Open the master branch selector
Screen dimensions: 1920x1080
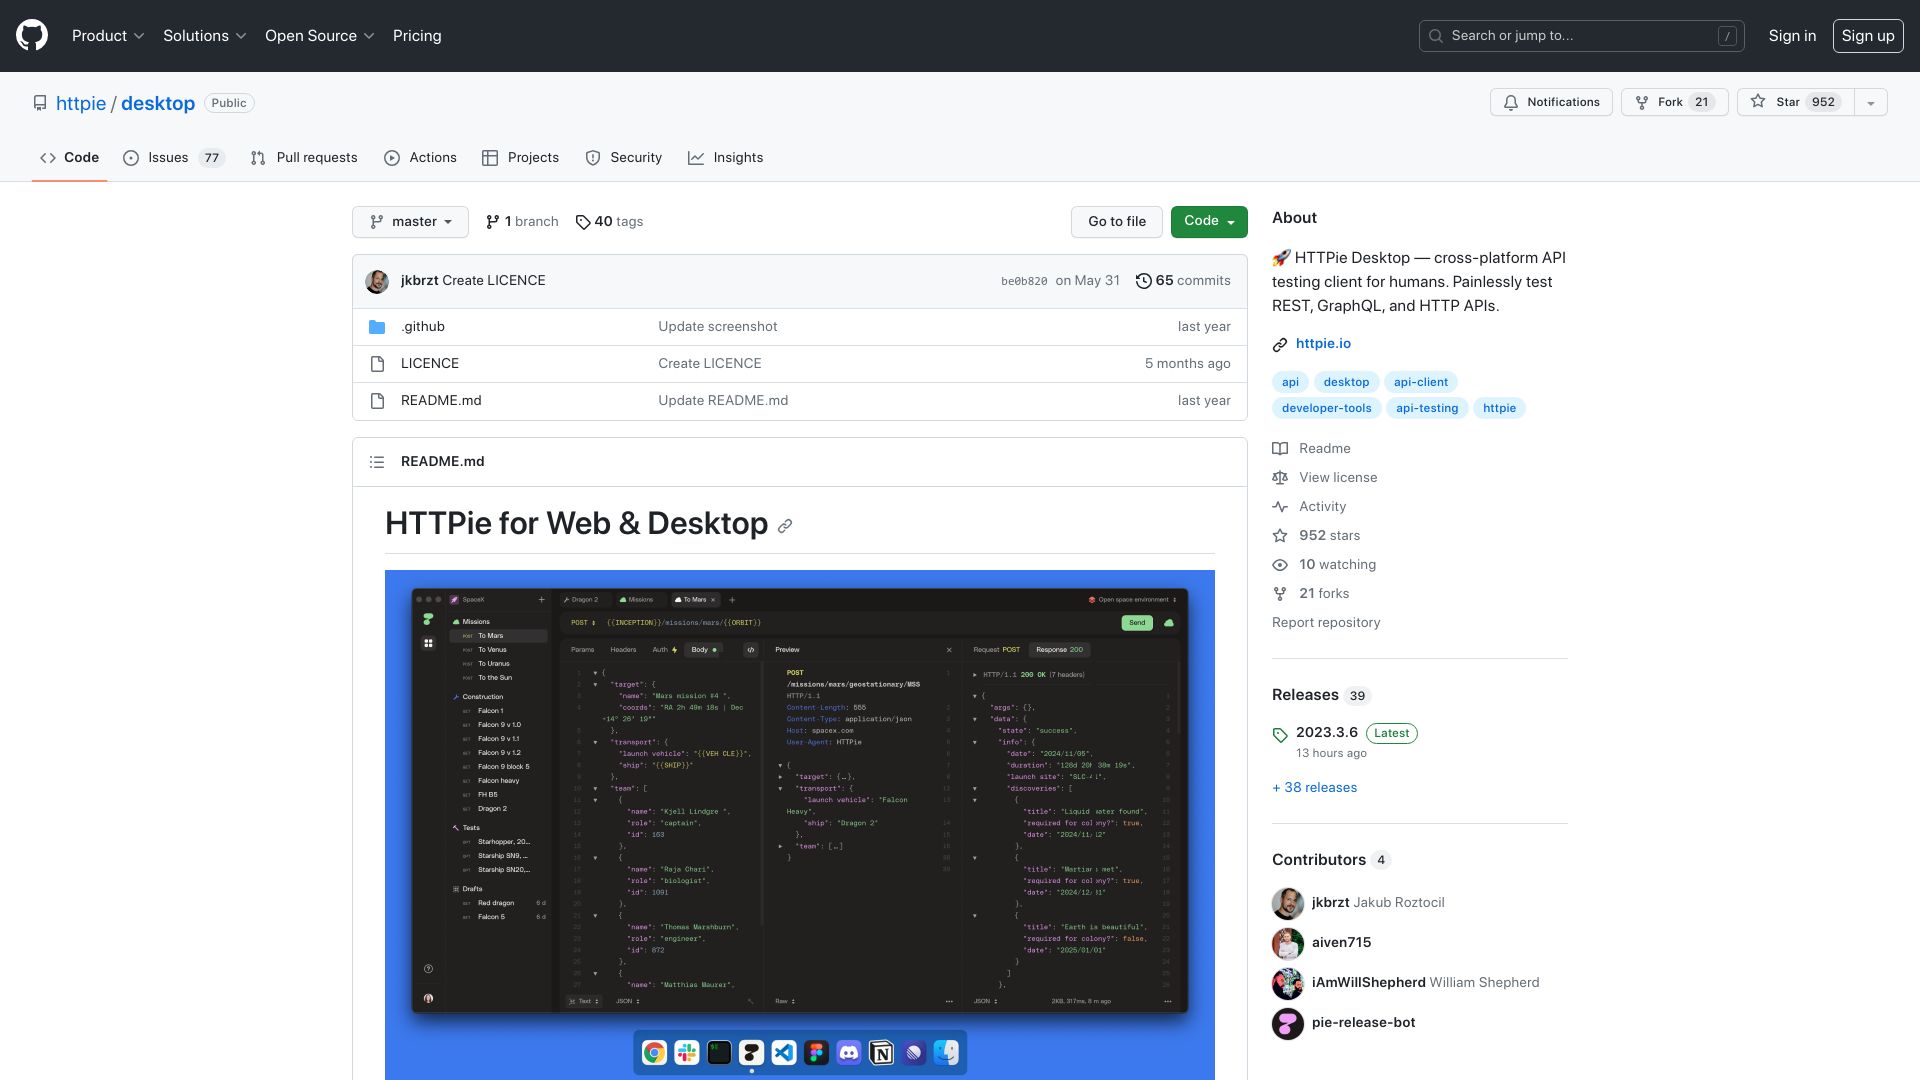[x=410, y=222]
